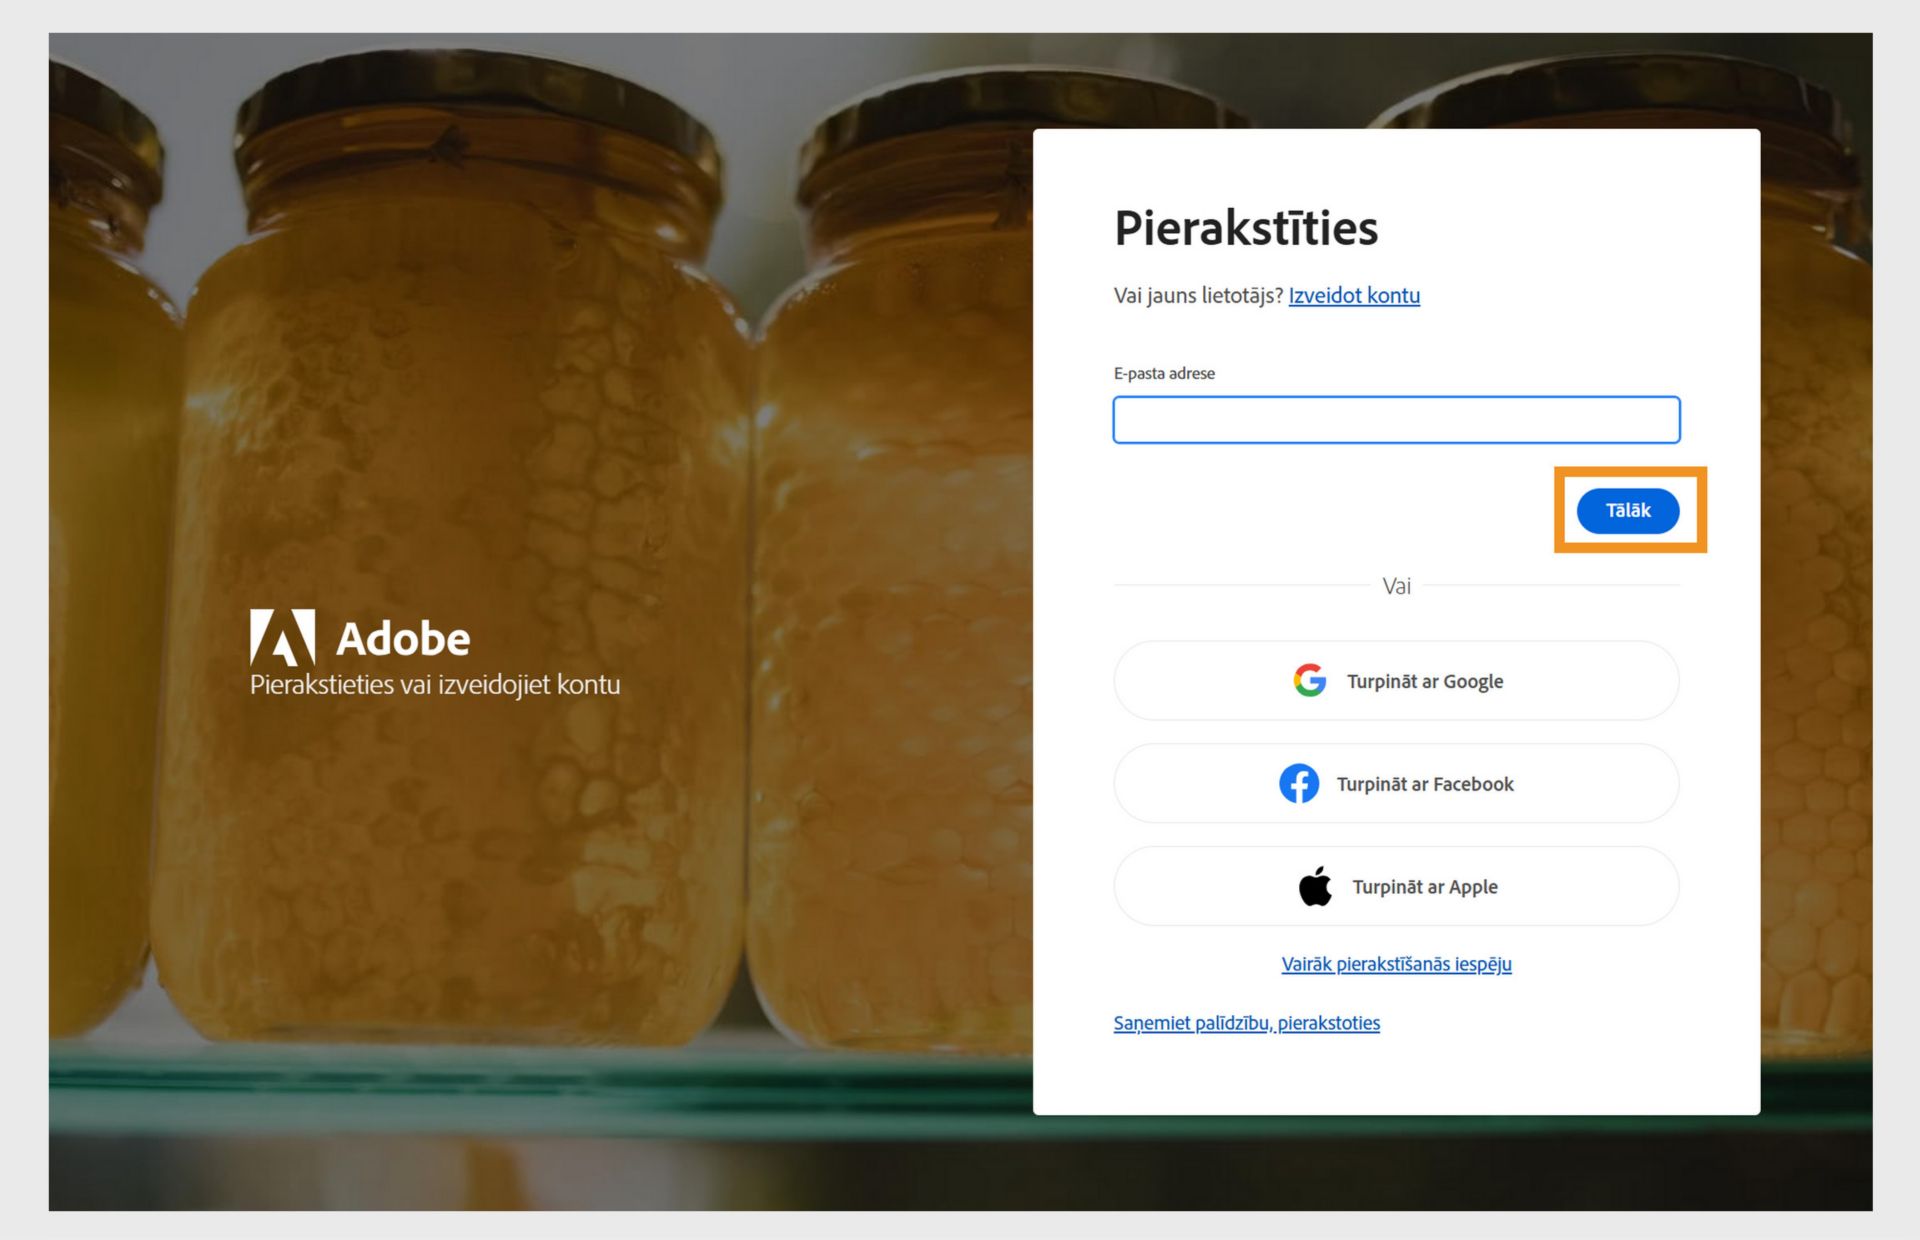Select the Turpināt ar Google text label

pos(1425,681)
